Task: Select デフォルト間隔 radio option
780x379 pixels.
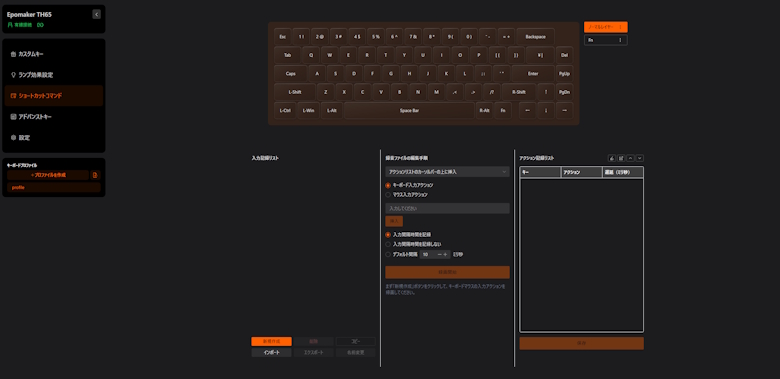Action: pyautogui.click(x=388, y=254)
